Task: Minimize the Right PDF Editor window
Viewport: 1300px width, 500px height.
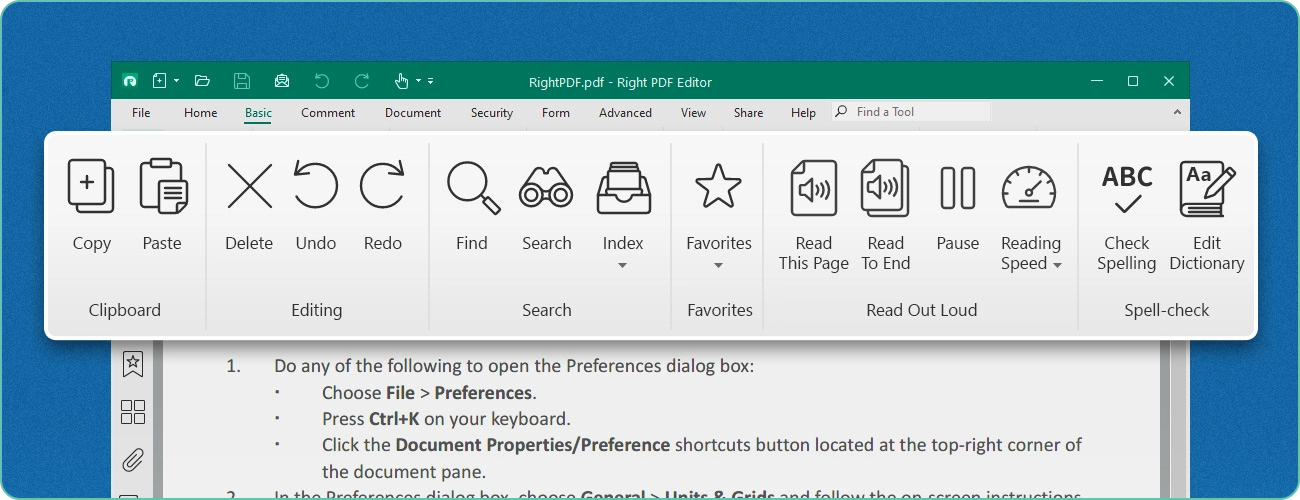Action: coord(1097,81)
